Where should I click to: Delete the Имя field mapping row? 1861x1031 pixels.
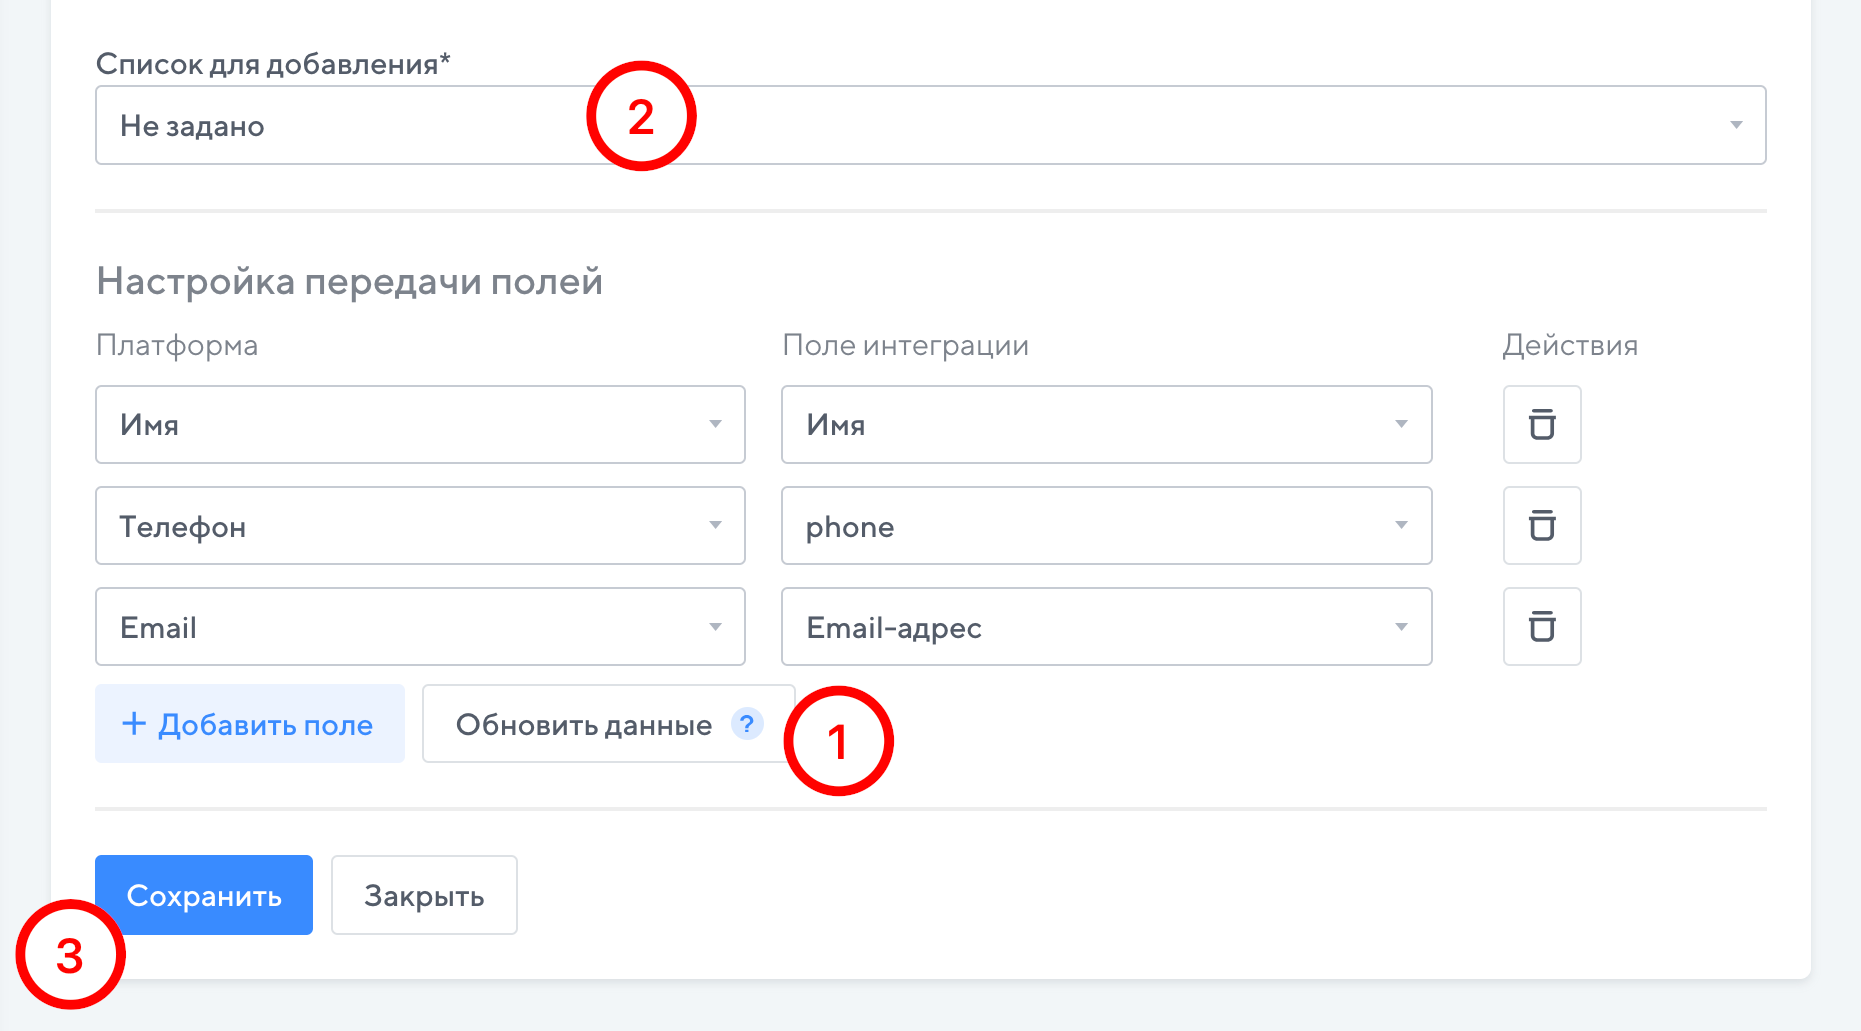(x=1541, y=425)
